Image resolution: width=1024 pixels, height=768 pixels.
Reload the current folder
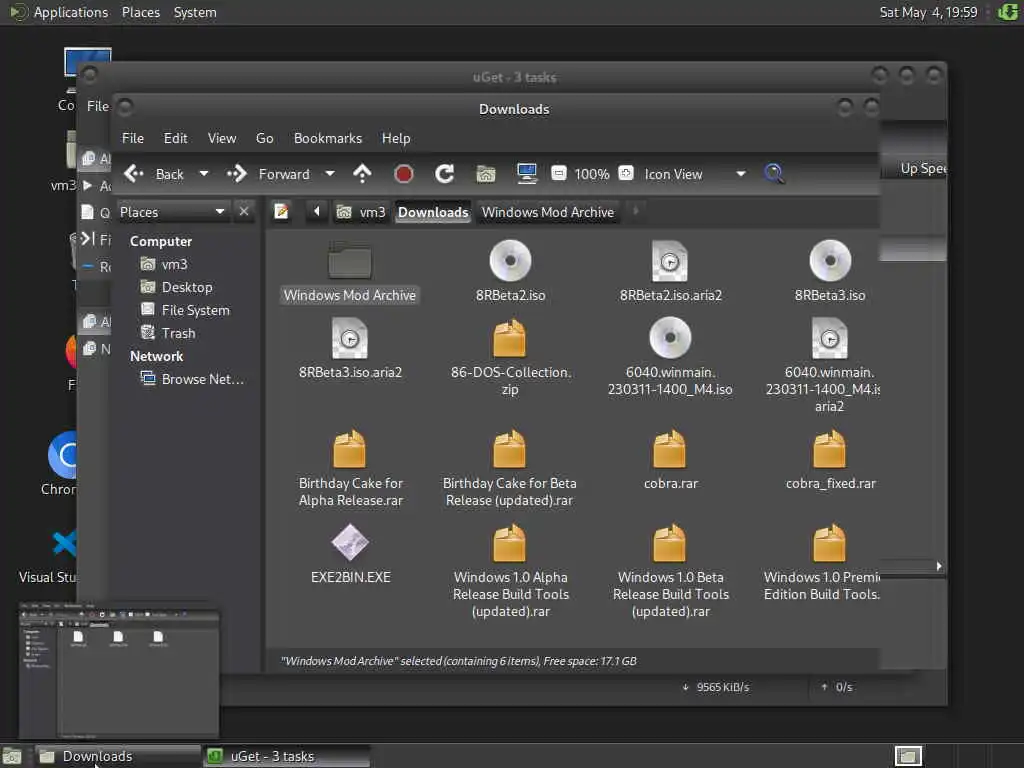click(445, 174)
